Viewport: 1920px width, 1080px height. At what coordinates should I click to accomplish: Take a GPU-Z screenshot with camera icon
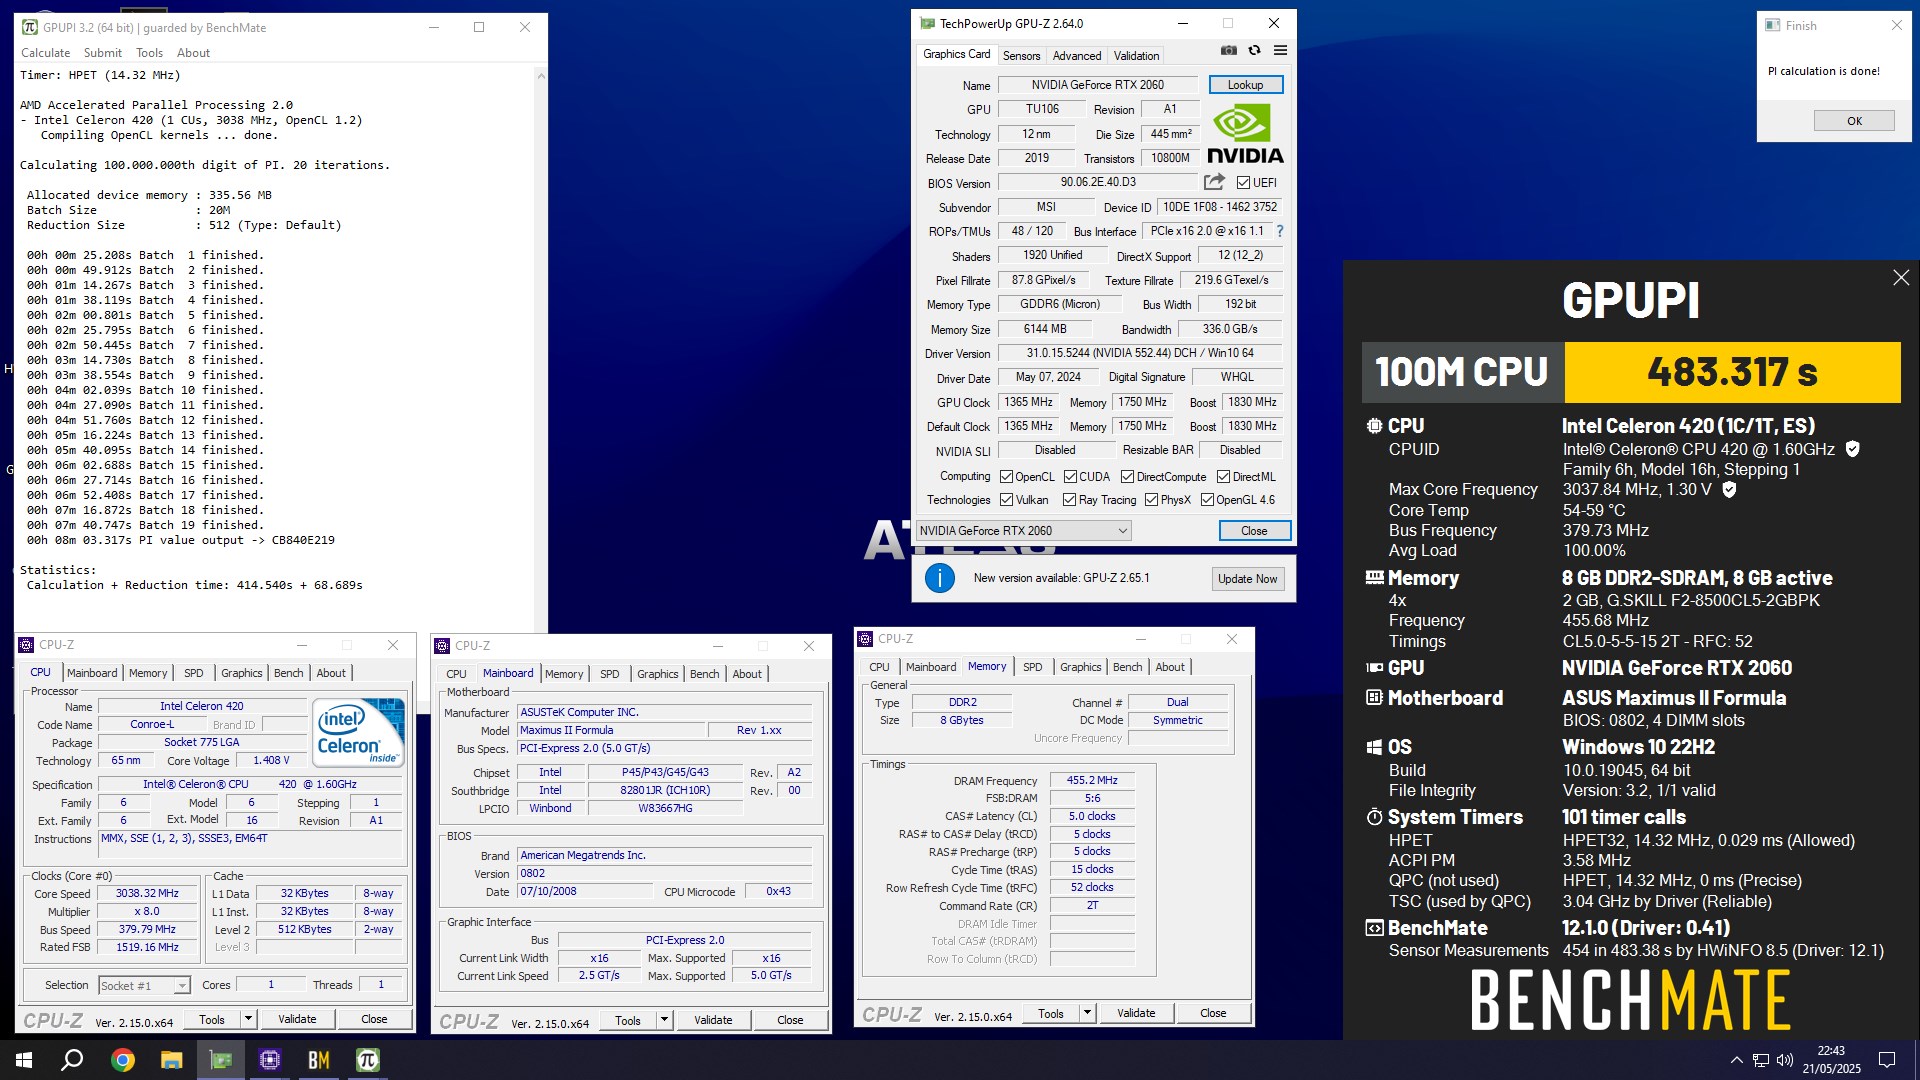[x=1229, y=51]
